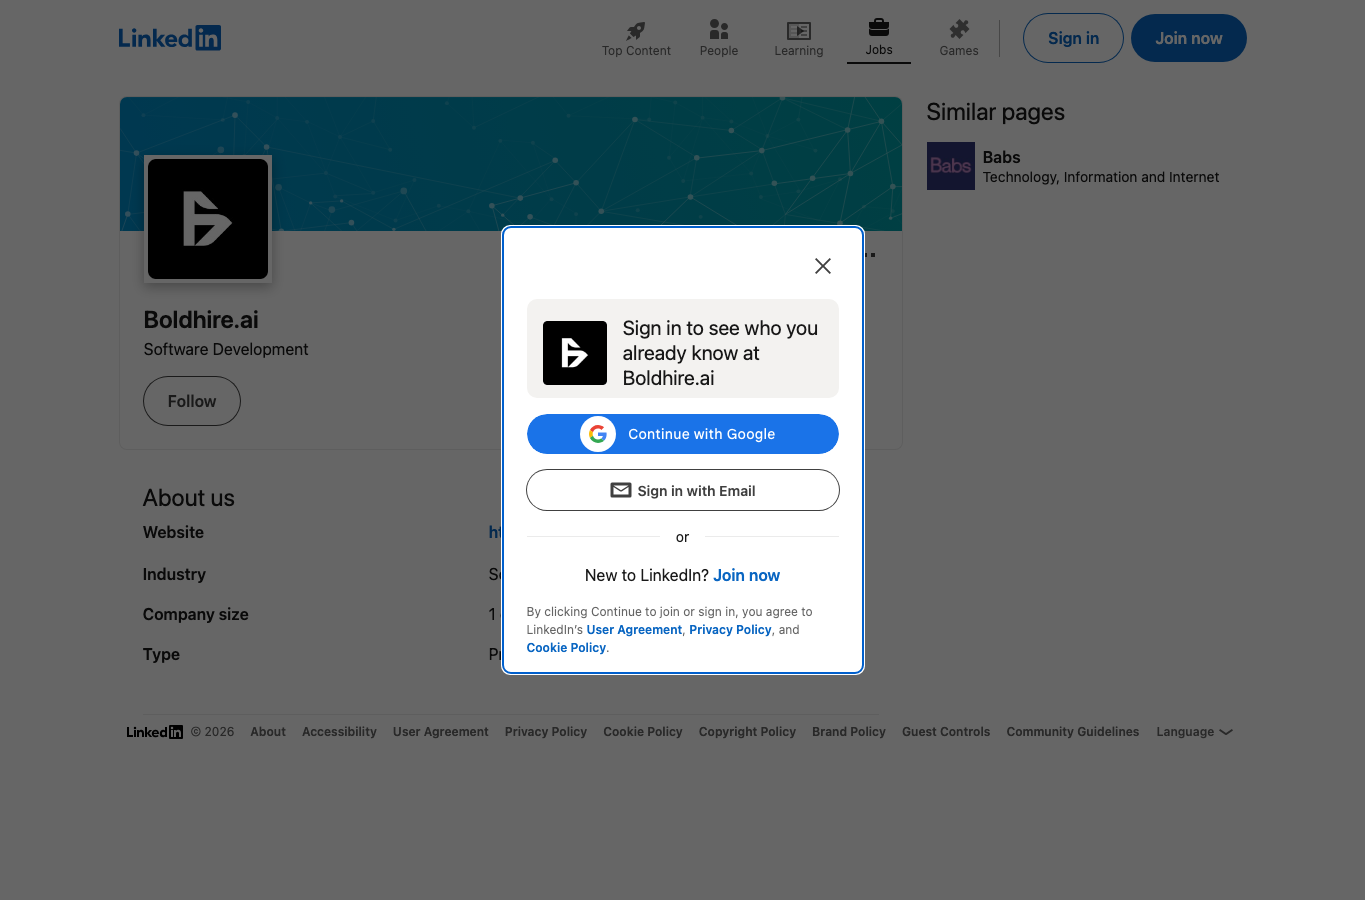Click the Join now header button

click(x=1189, y=38)
